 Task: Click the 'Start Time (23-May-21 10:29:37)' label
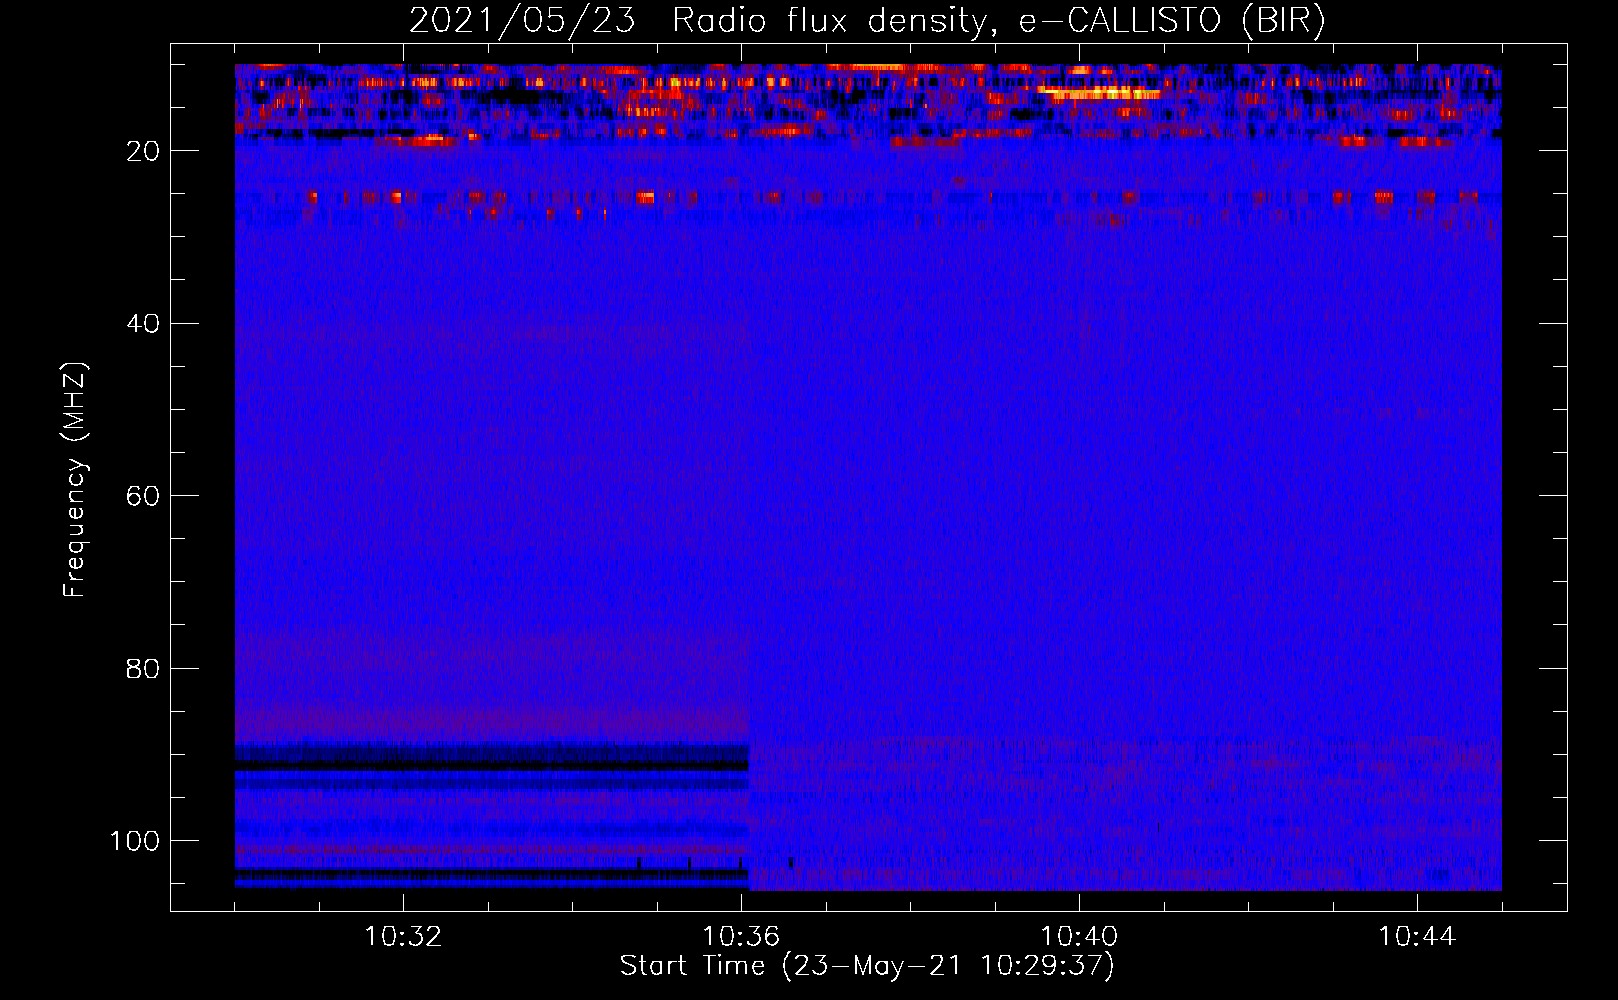[x=867, y=966]
